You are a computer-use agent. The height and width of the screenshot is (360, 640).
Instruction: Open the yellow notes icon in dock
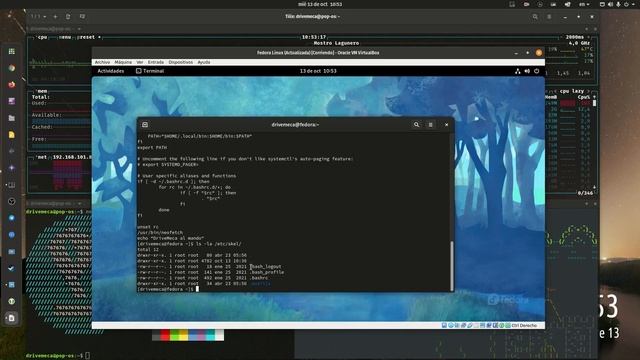12,135
